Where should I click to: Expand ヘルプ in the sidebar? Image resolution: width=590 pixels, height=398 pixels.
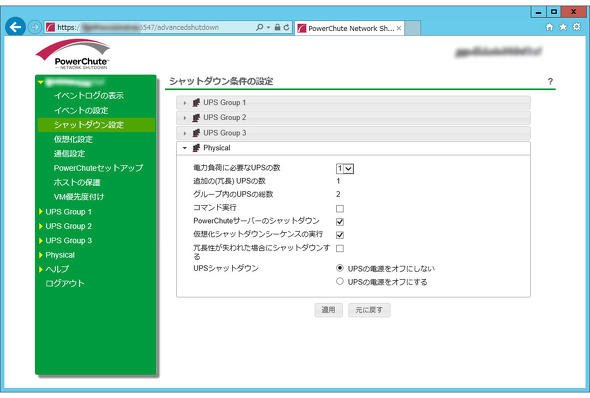click(x=41, y=269)
